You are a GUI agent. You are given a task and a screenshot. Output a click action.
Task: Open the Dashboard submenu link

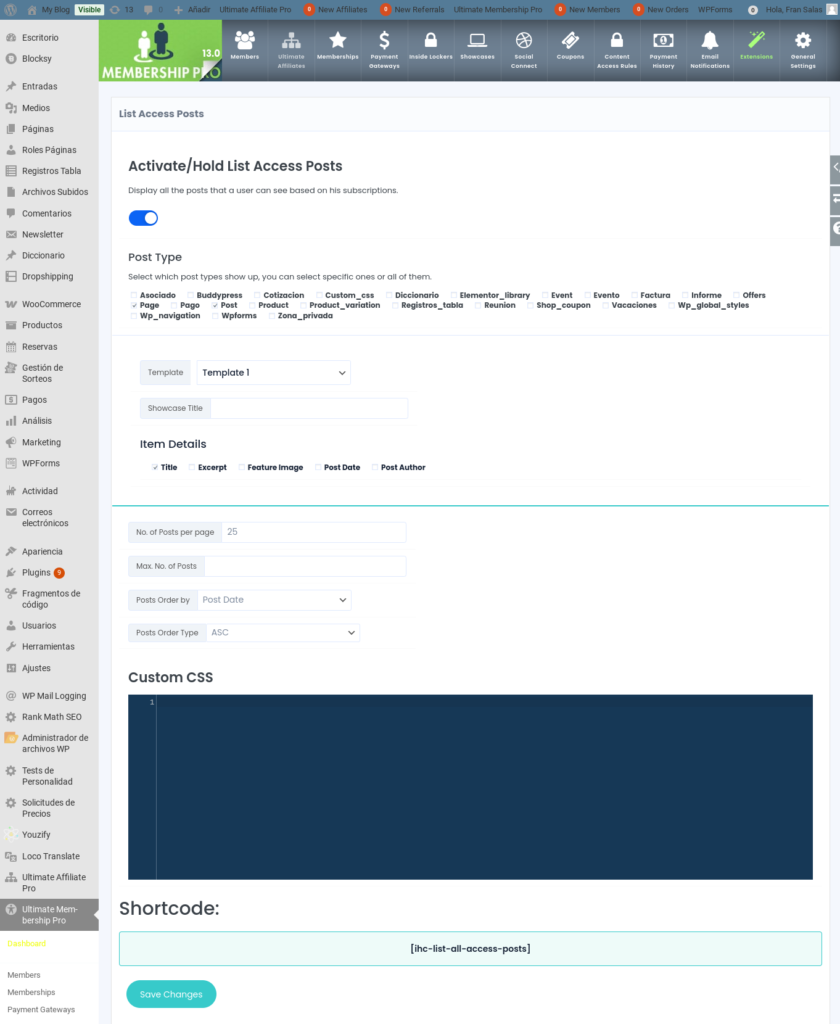[27, 944]
